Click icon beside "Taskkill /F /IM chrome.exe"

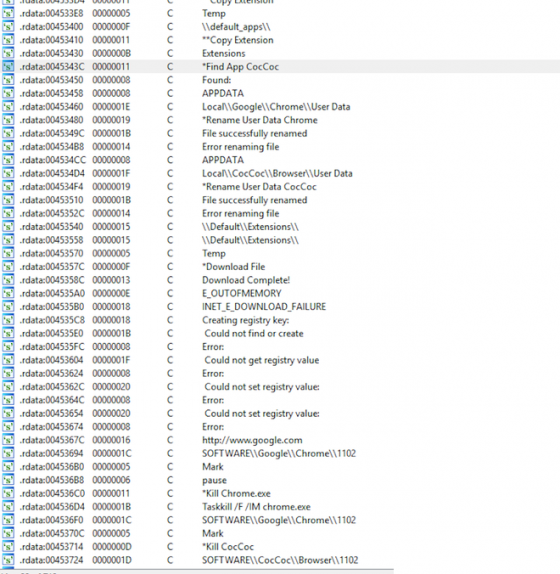click(x=8, y=507)
